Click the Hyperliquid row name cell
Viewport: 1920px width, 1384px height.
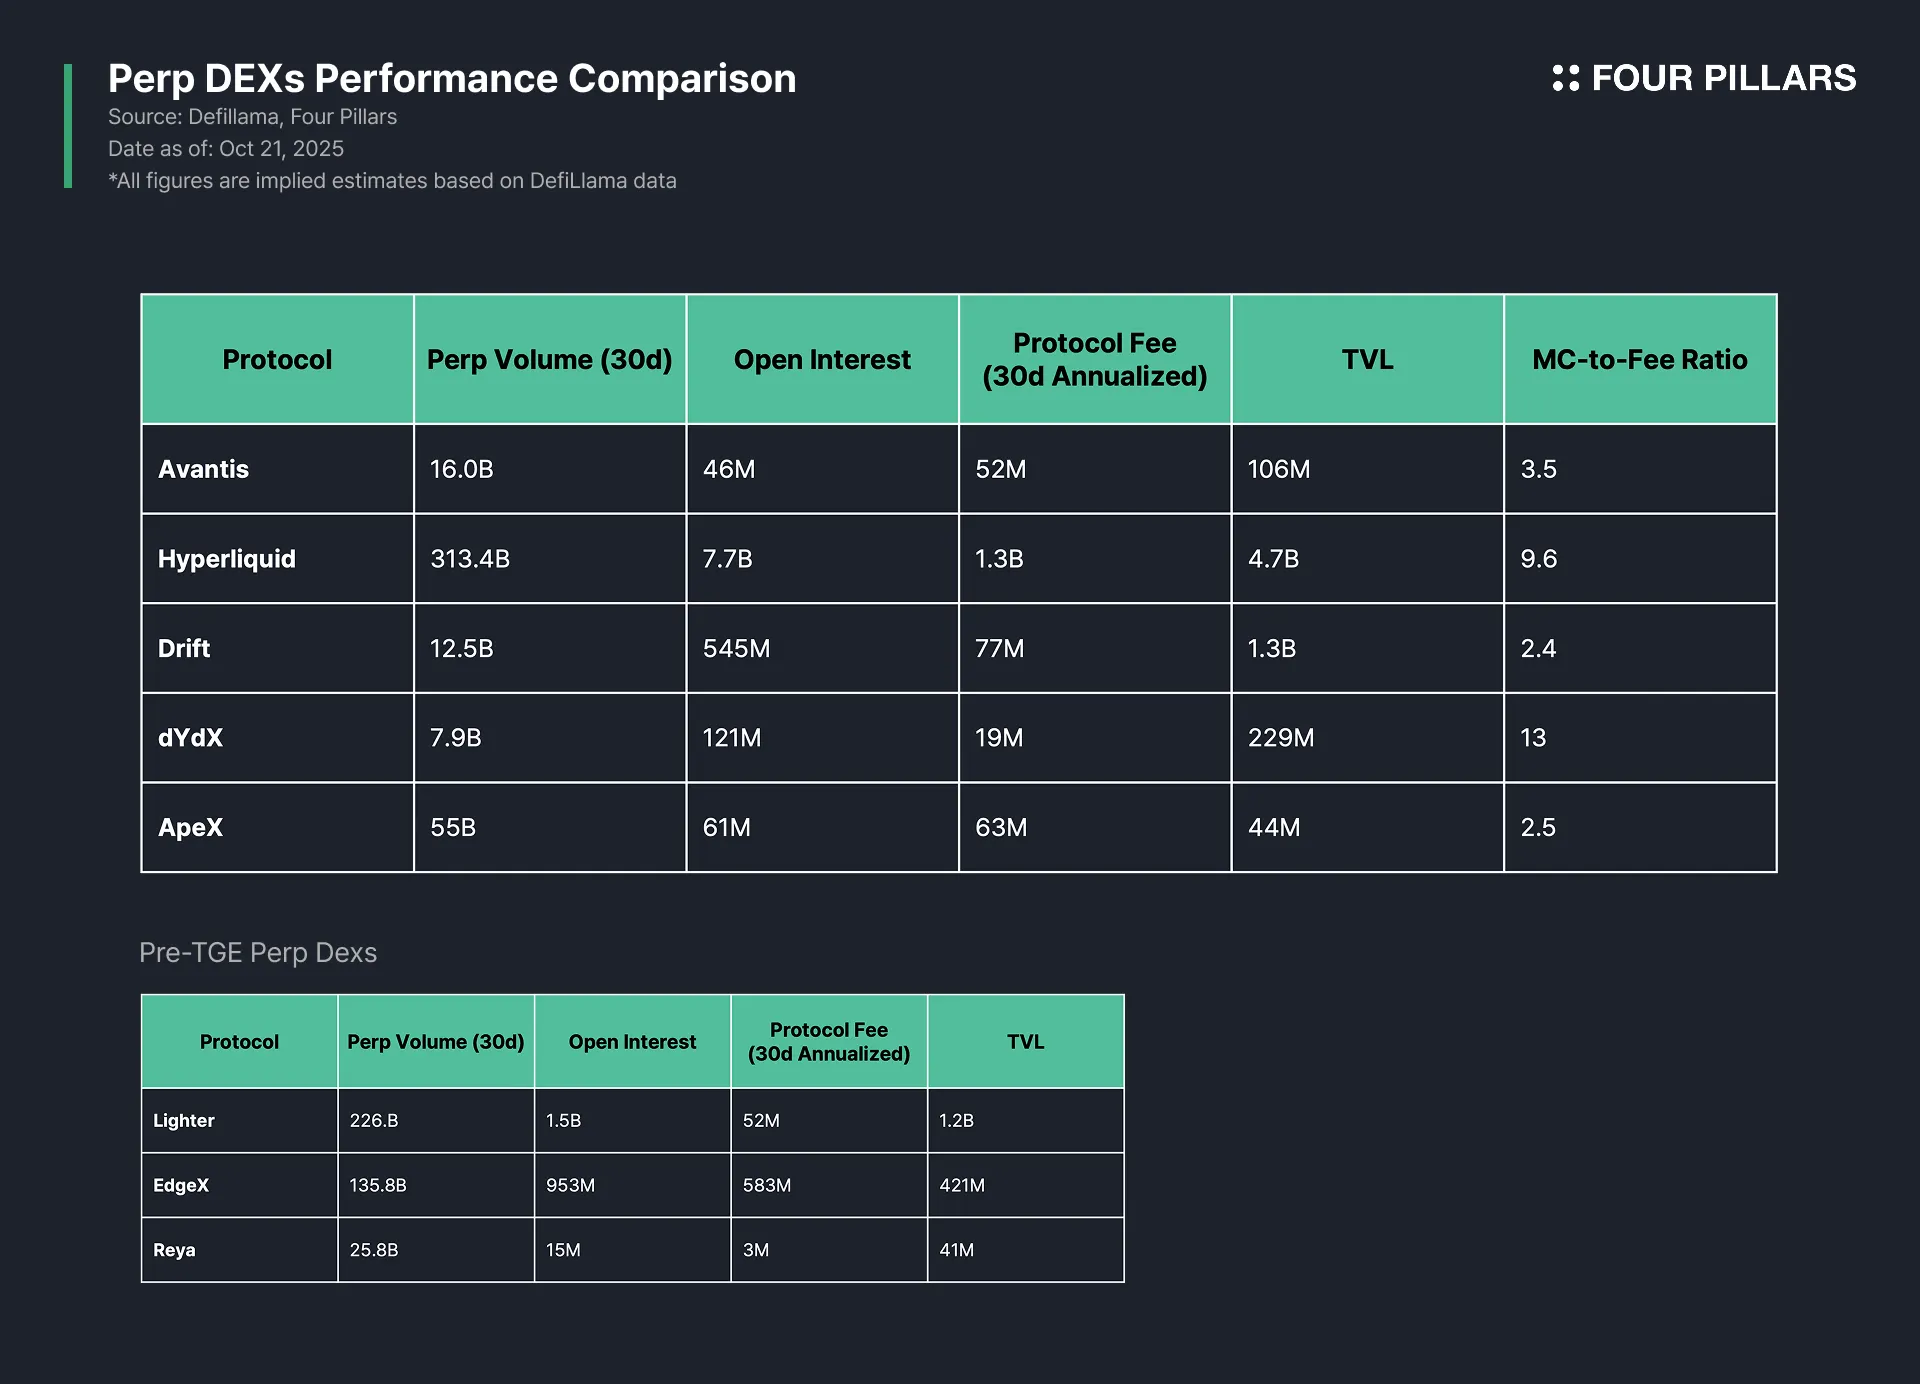(227, 558)
